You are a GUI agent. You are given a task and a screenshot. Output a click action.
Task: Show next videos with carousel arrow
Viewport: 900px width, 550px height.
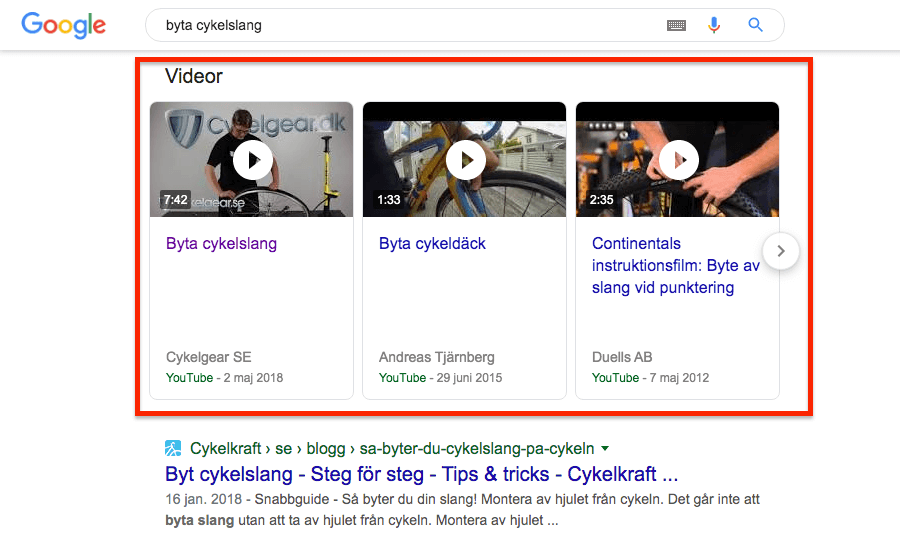point(781,251)
